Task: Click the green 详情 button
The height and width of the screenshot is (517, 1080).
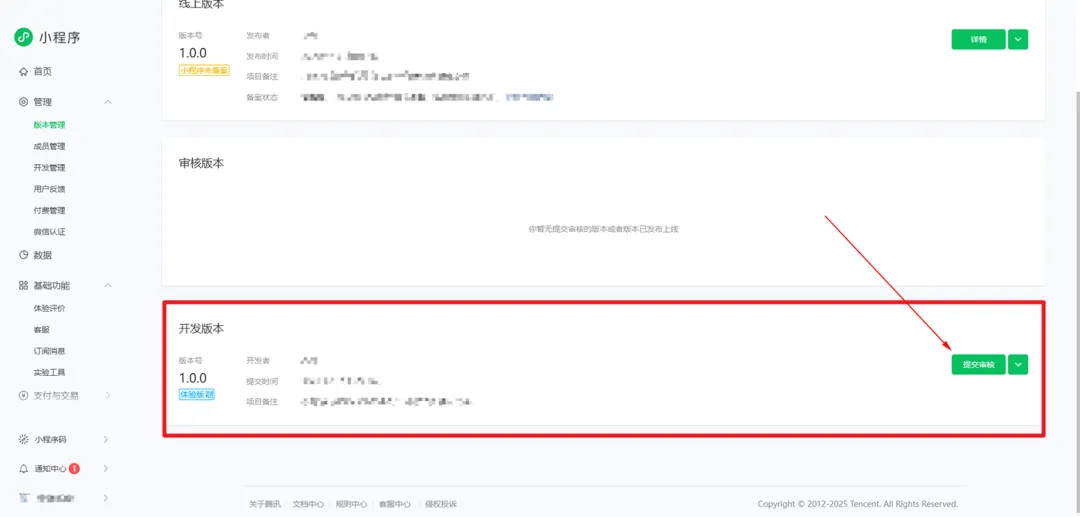Action: click(979, 39)
